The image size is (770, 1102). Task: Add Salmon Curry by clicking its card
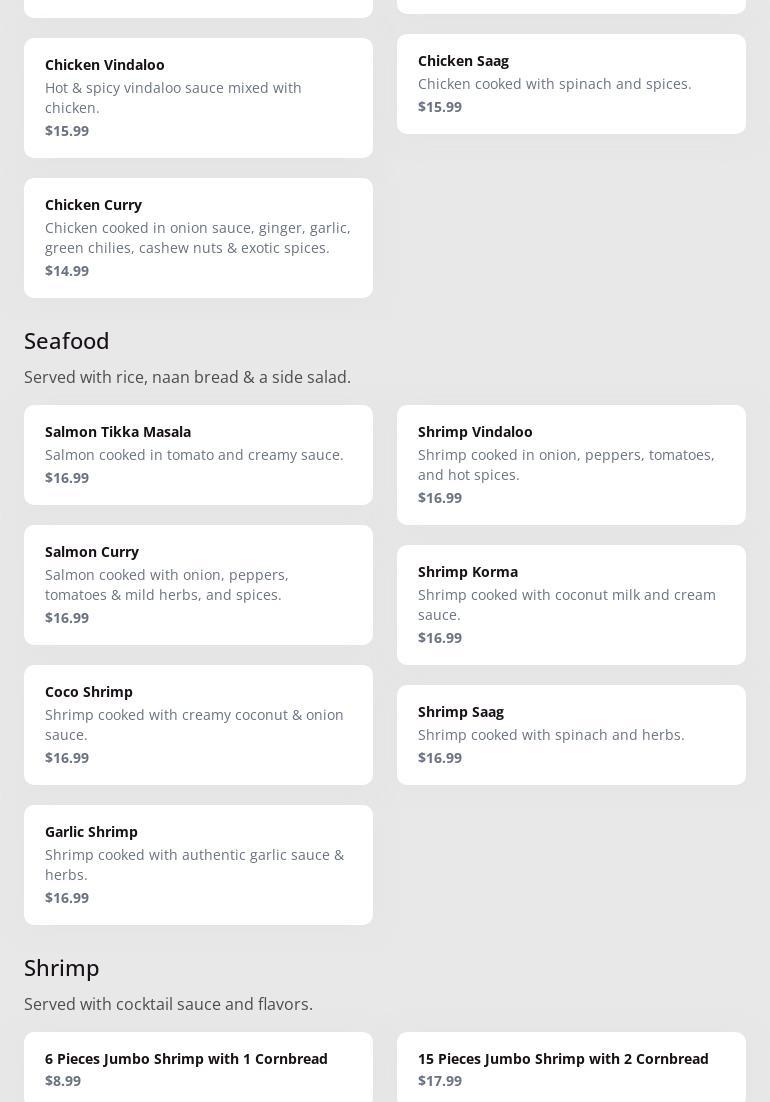tap(198, 584)
